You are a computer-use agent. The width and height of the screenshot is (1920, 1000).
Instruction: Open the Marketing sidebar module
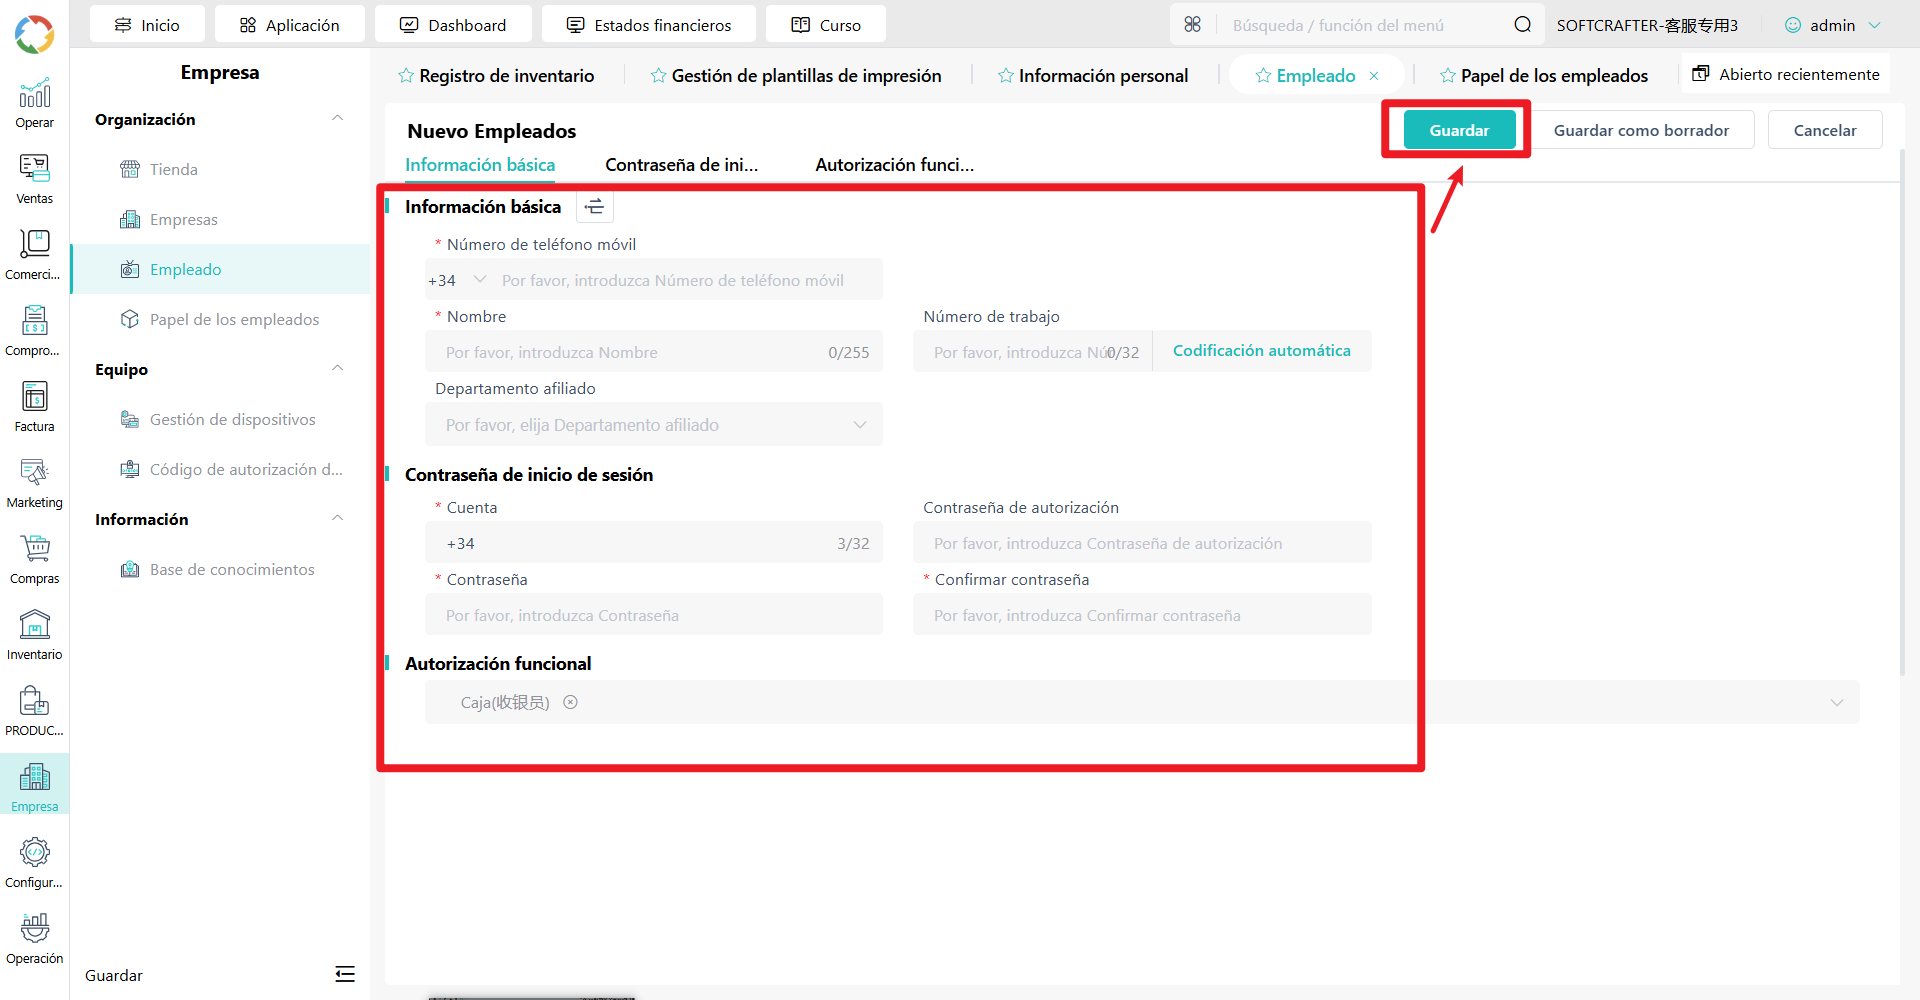[34, 483]
